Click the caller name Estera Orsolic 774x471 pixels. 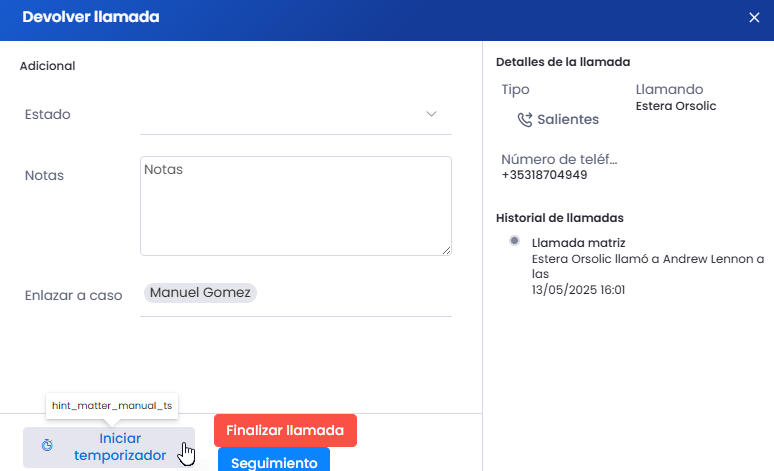(x=676, y=106)
